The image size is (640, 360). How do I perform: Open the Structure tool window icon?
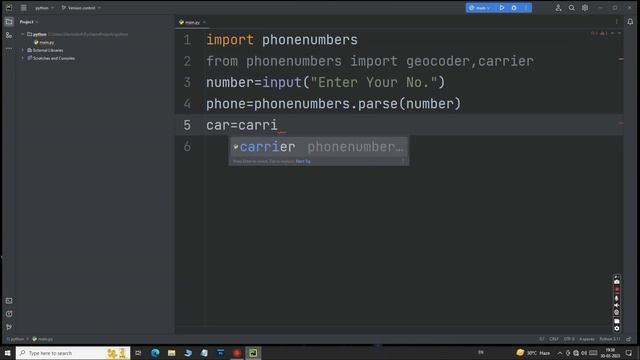(x=9, y=36)
